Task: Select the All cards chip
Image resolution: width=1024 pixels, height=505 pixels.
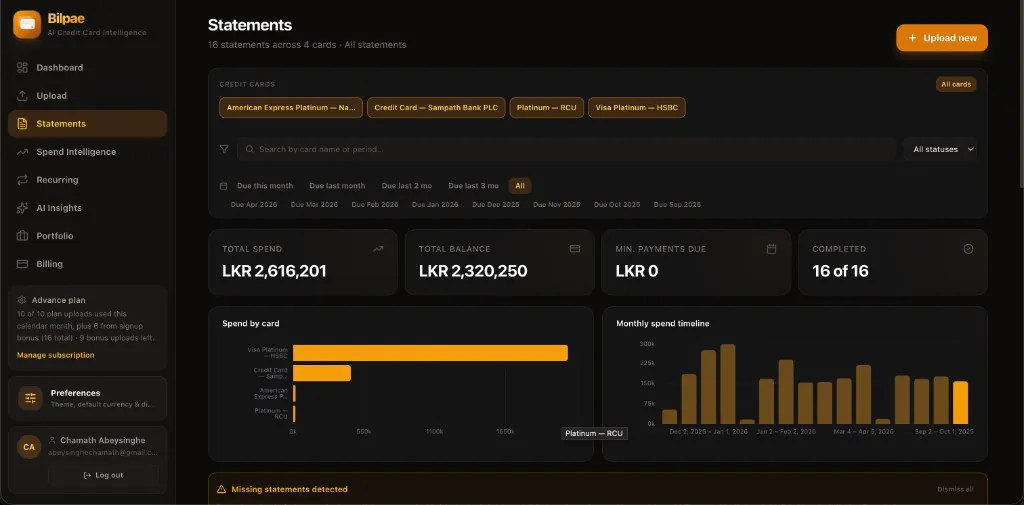Action: (956, 84)
